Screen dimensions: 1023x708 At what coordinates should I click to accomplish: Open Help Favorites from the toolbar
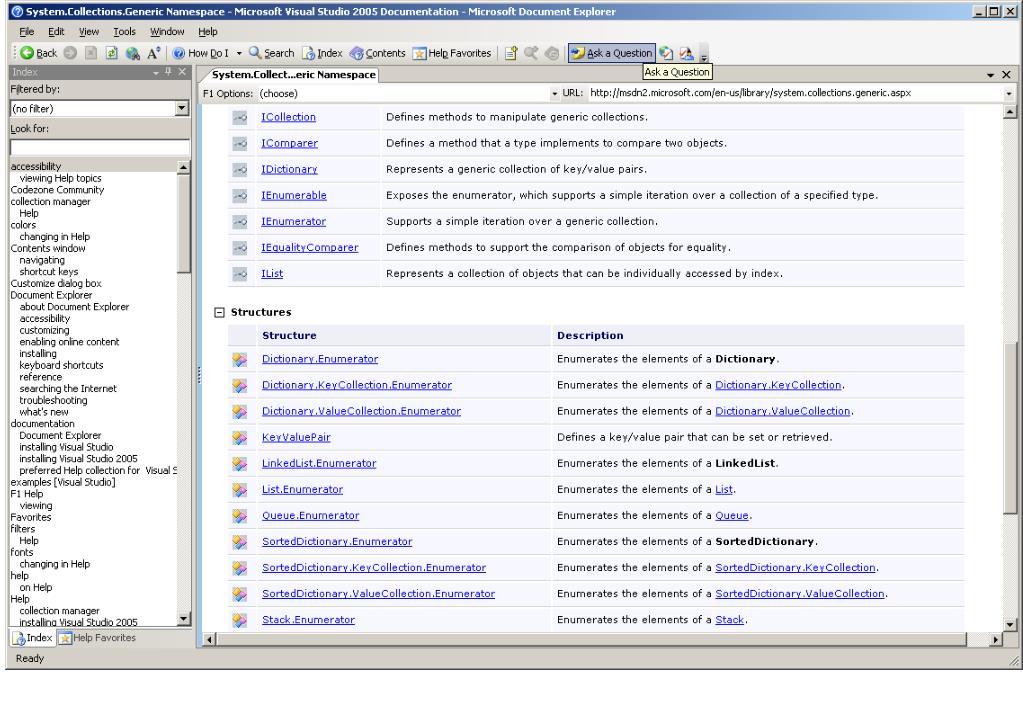(451, 54)
